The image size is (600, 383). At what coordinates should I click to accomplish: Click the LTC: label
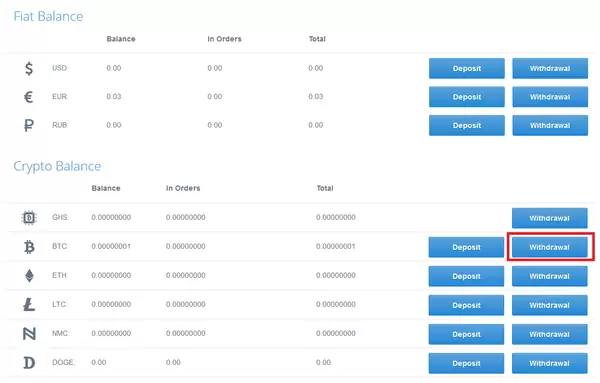pyautogui.click(x=60, y=305)
